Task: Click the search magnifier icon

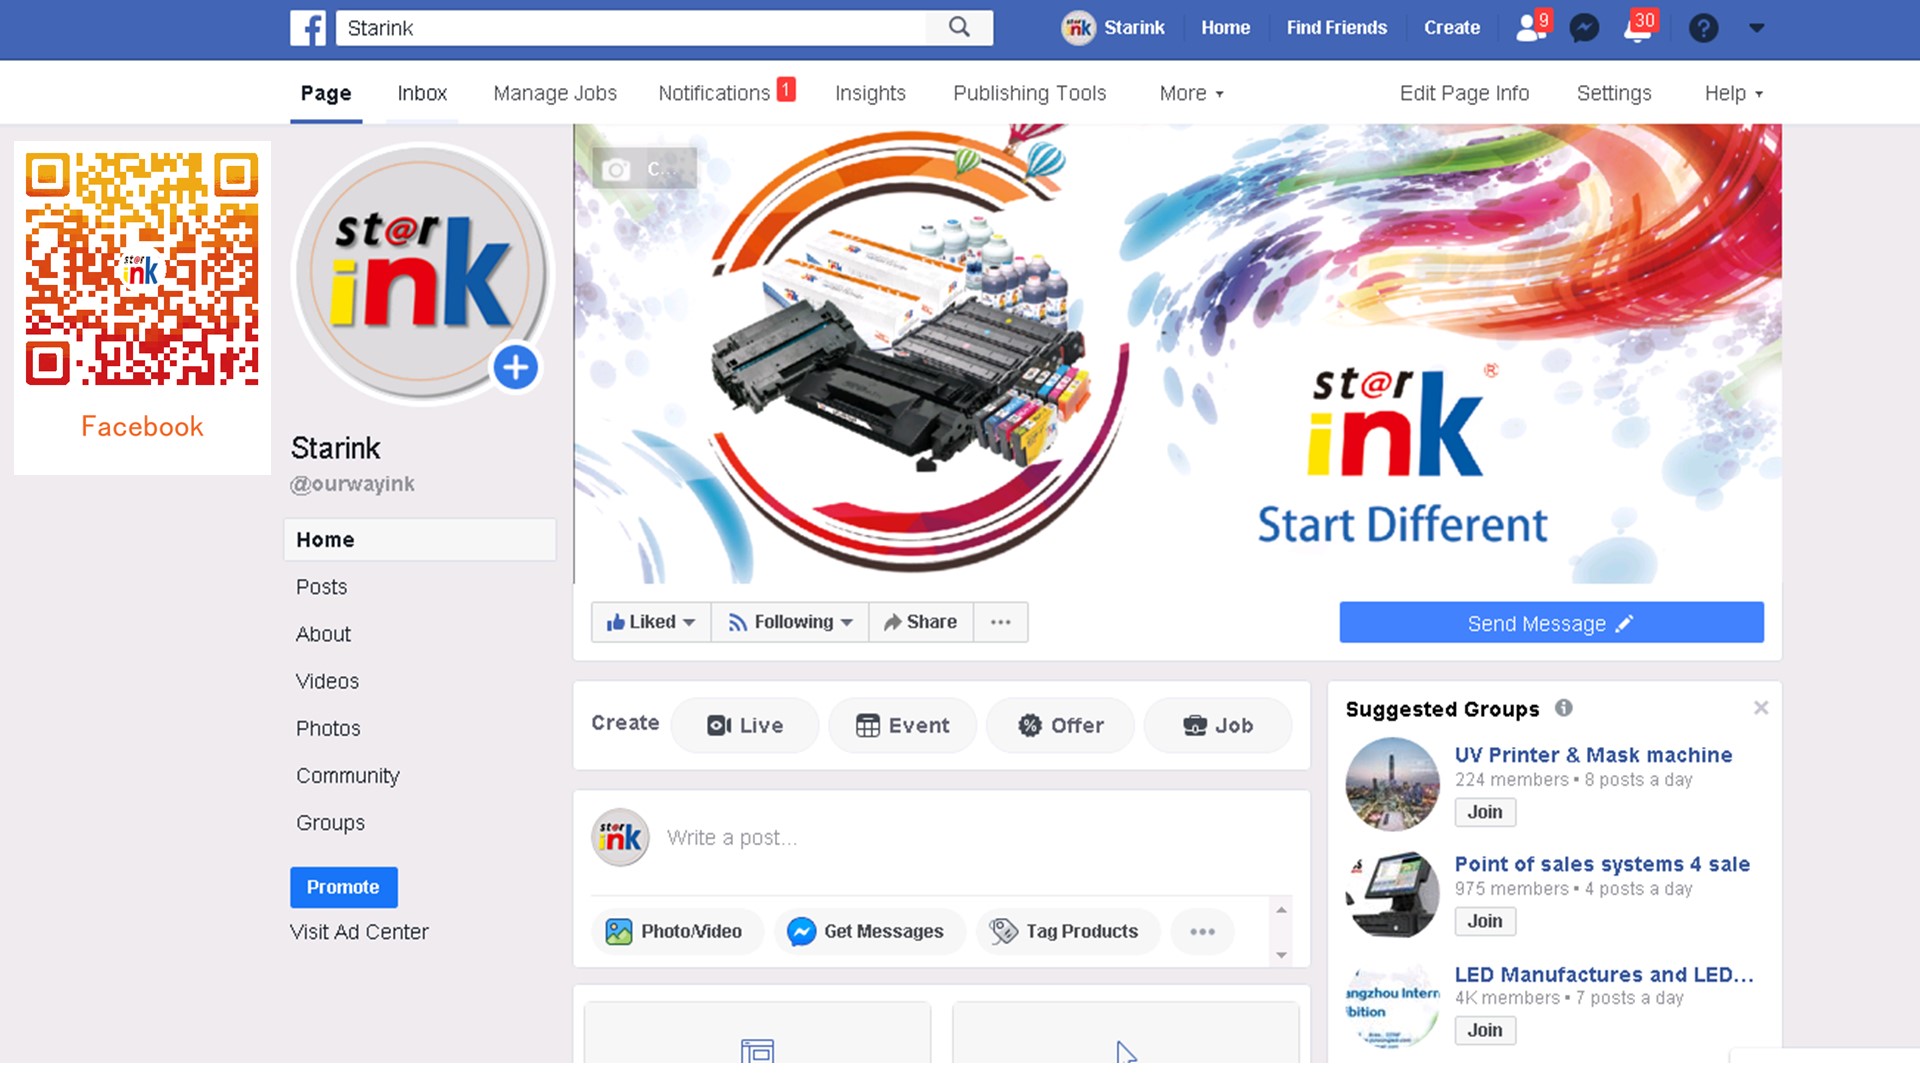Action: click(958, 28)
